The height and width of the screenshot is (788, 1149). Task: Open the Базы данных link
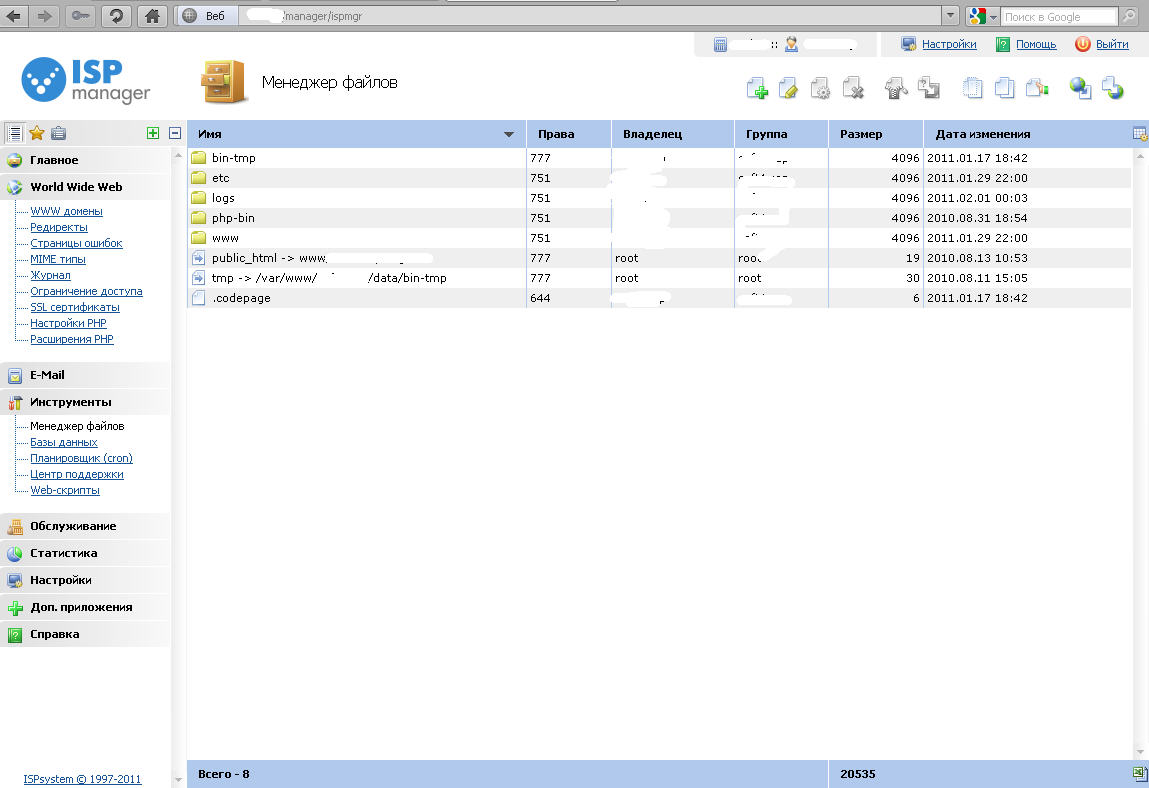coord(63,442)
